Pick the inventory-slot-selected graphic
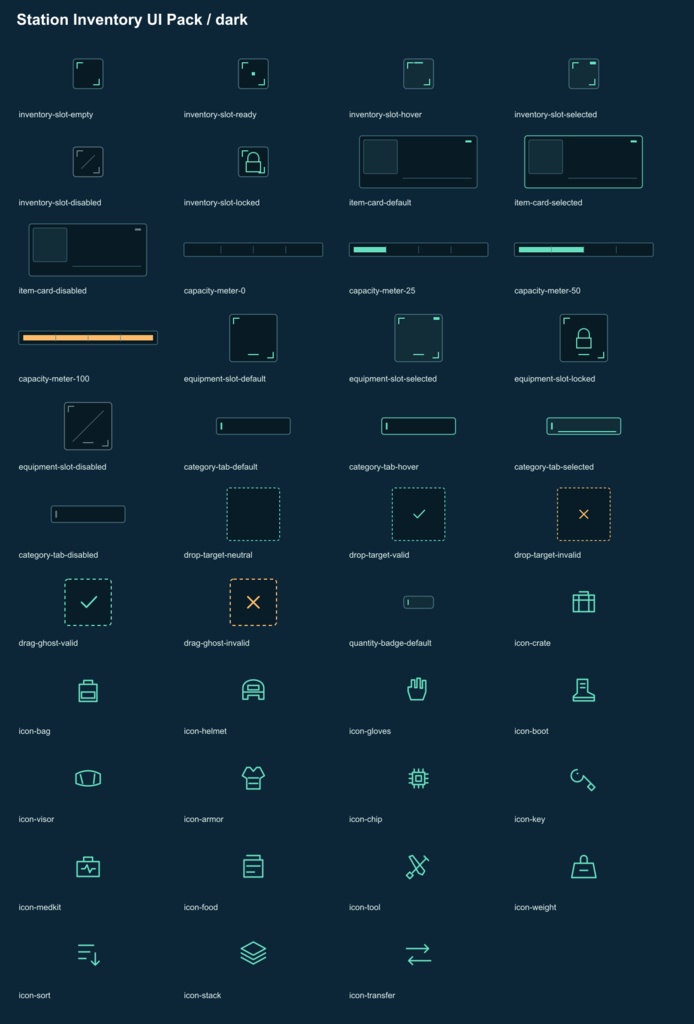The height and width of the screenshot is (1024, 694). coord(583,73)
